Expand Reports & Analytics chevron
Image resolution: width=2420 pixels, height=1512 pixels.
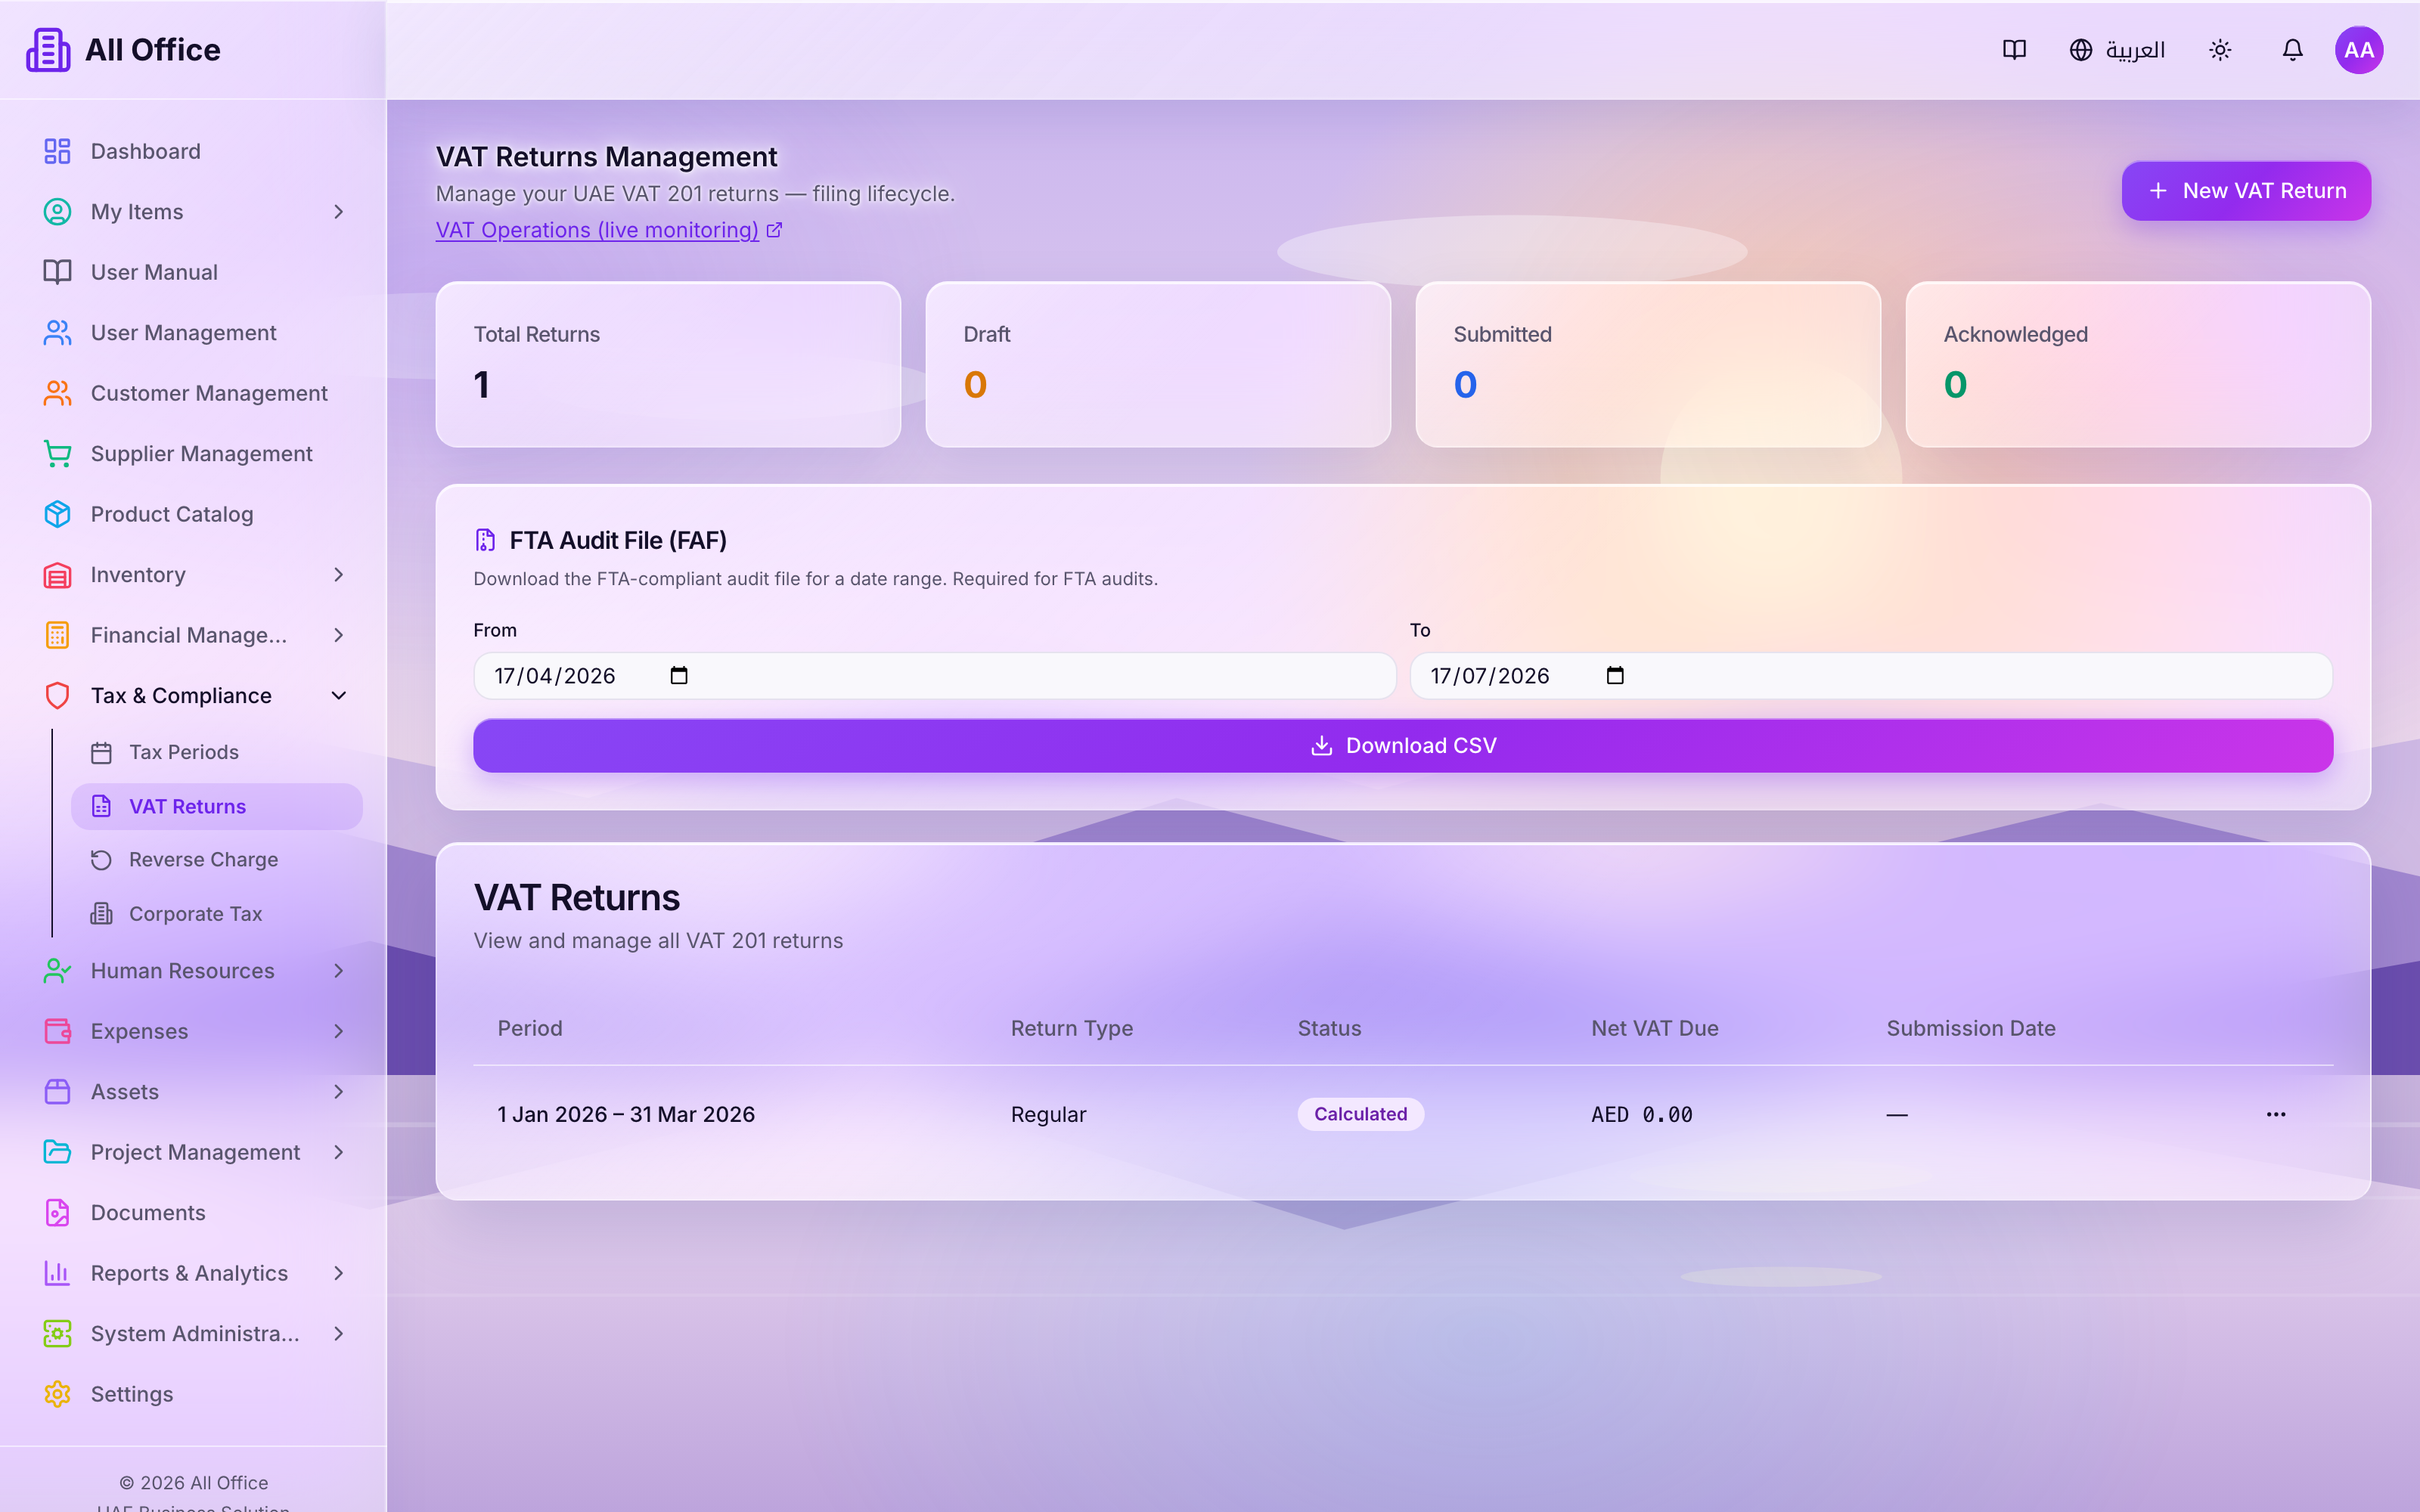(338, 1273)
